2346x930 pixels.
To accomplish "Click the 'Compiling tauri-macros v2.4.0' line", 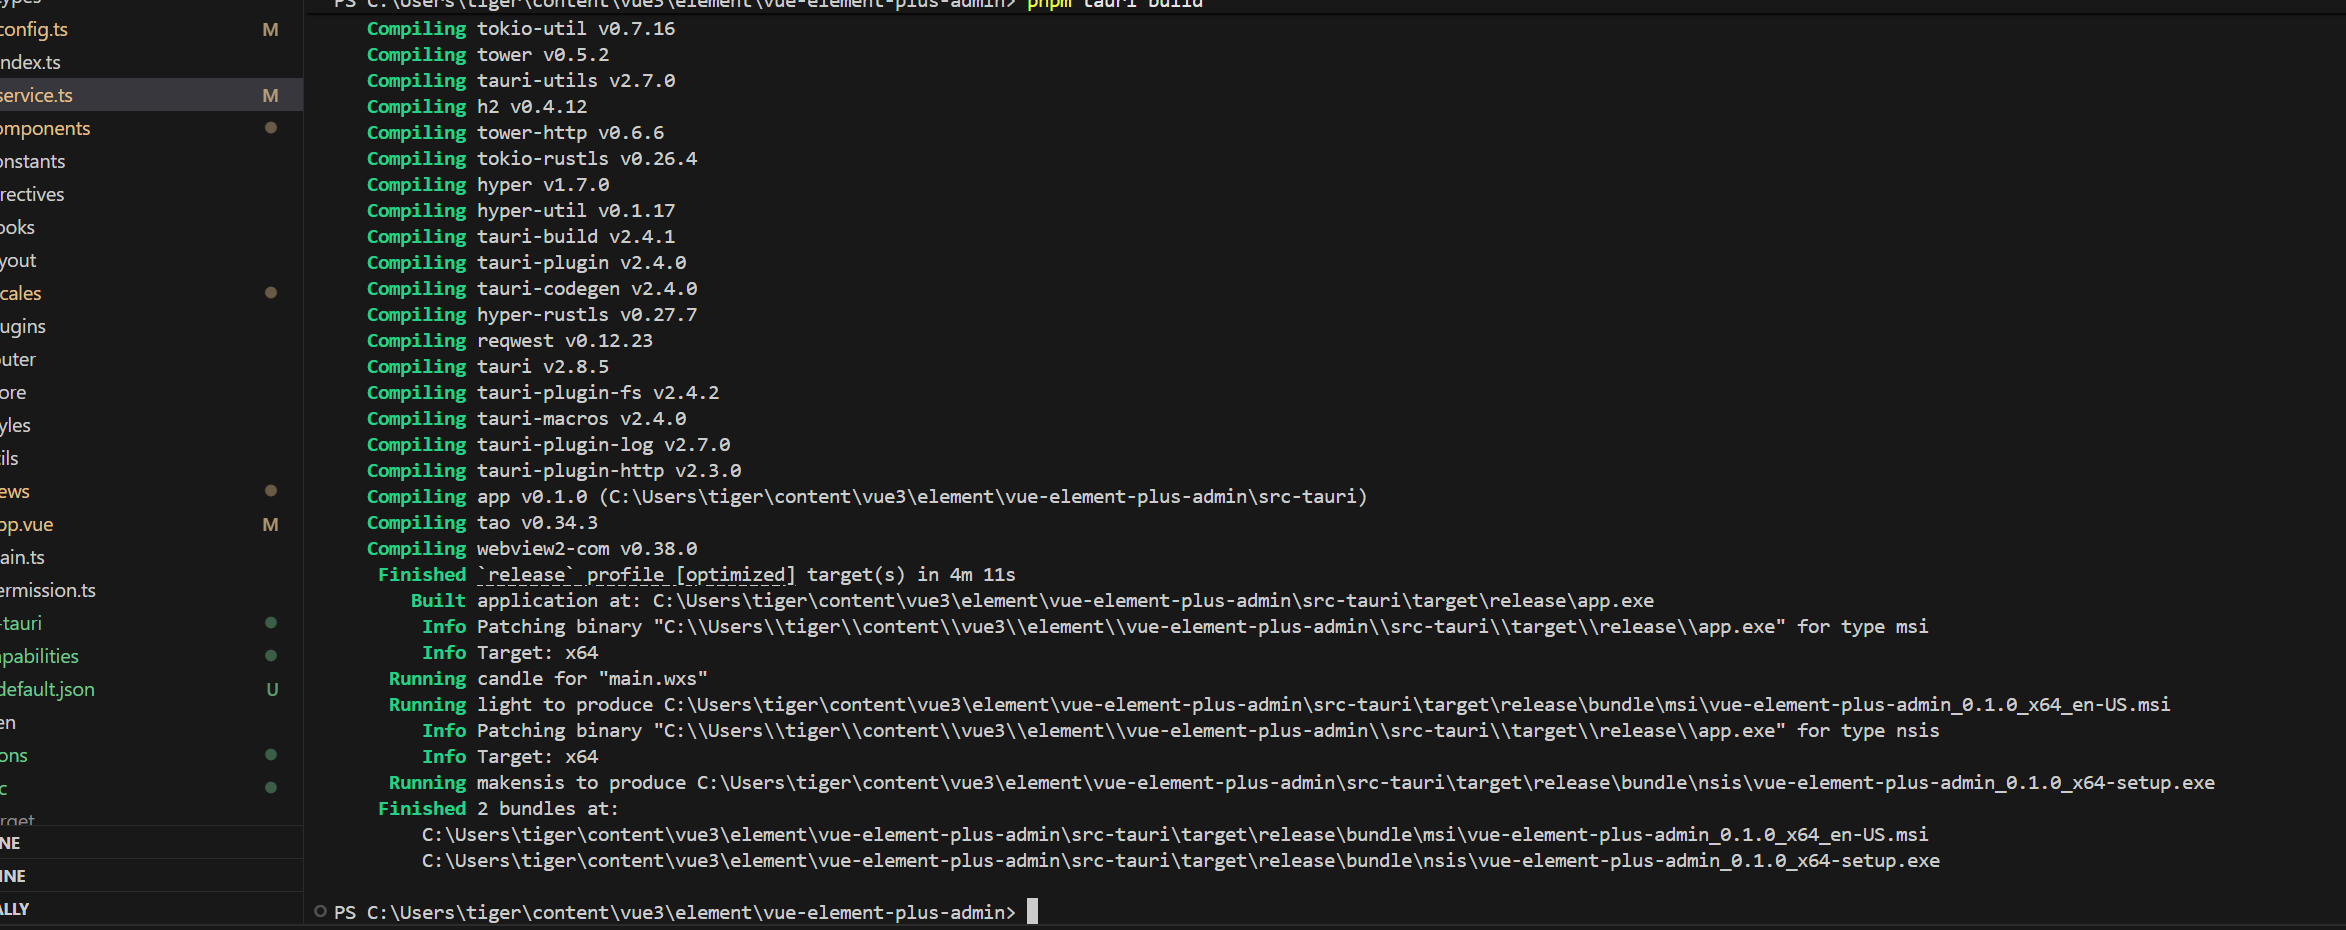I will click(x=527, y=419).
